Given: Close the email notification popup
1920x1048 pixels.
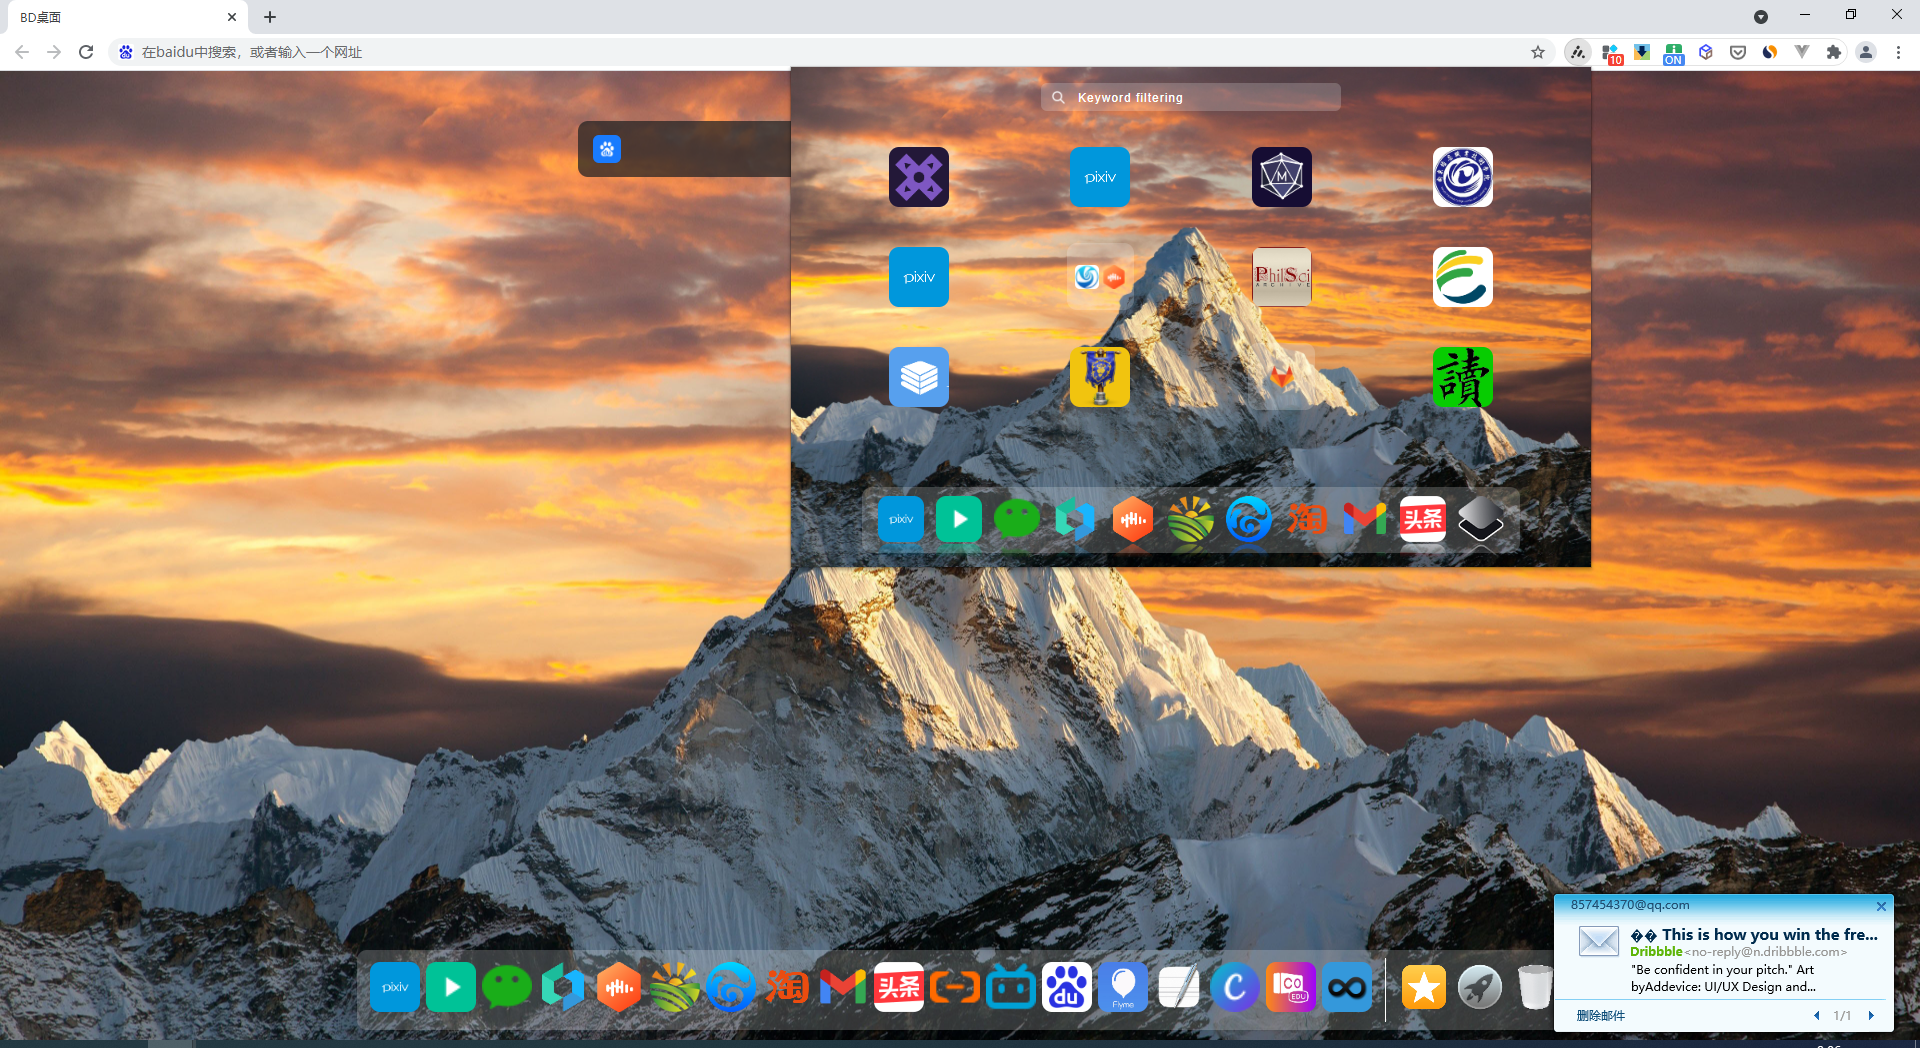Looking at the screenshot, I should tap(1881, 906).
